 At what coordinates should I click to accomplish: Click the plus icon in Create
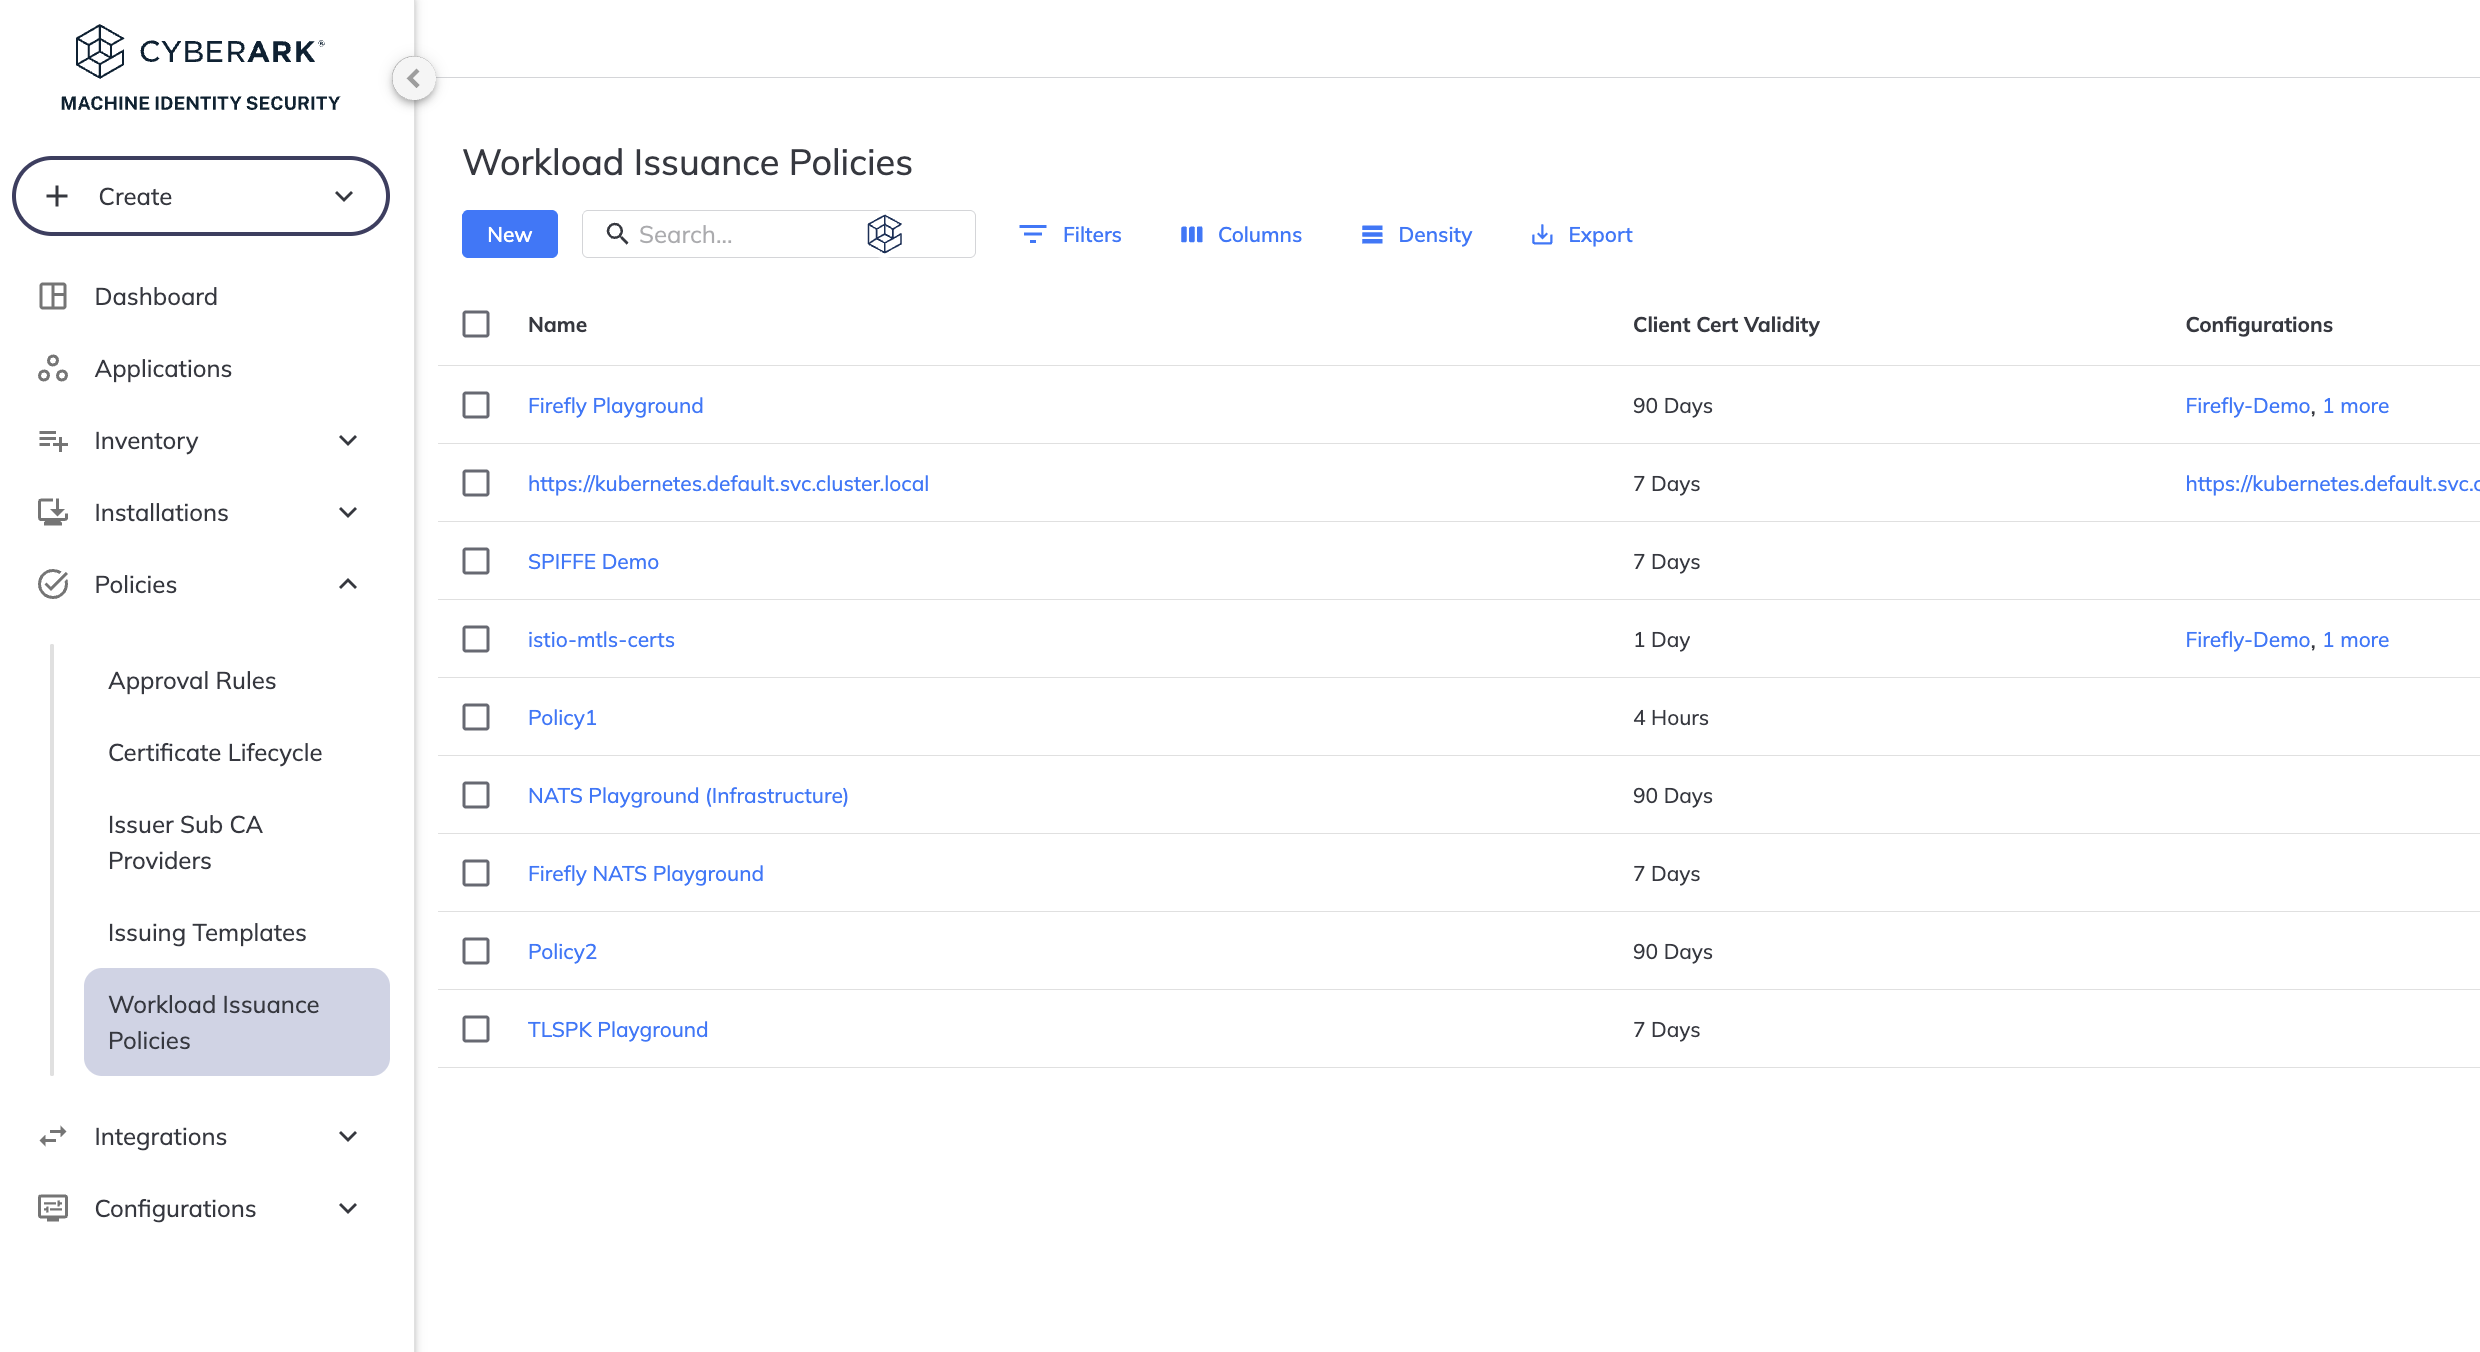pyautogui.click(x=57, y=196)
